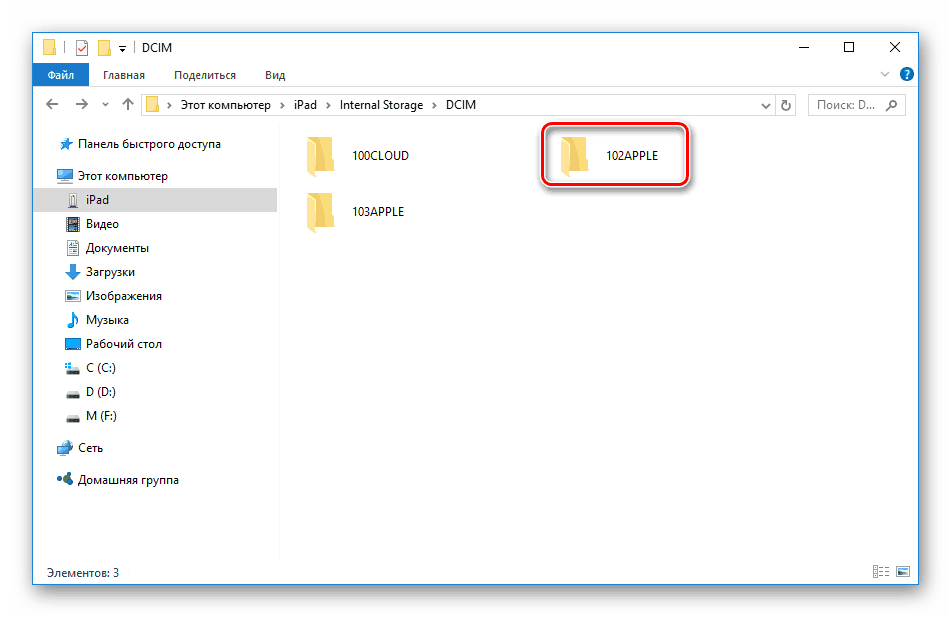Open the Customize Quick Access Toolbar dropdown

point(122,48)
